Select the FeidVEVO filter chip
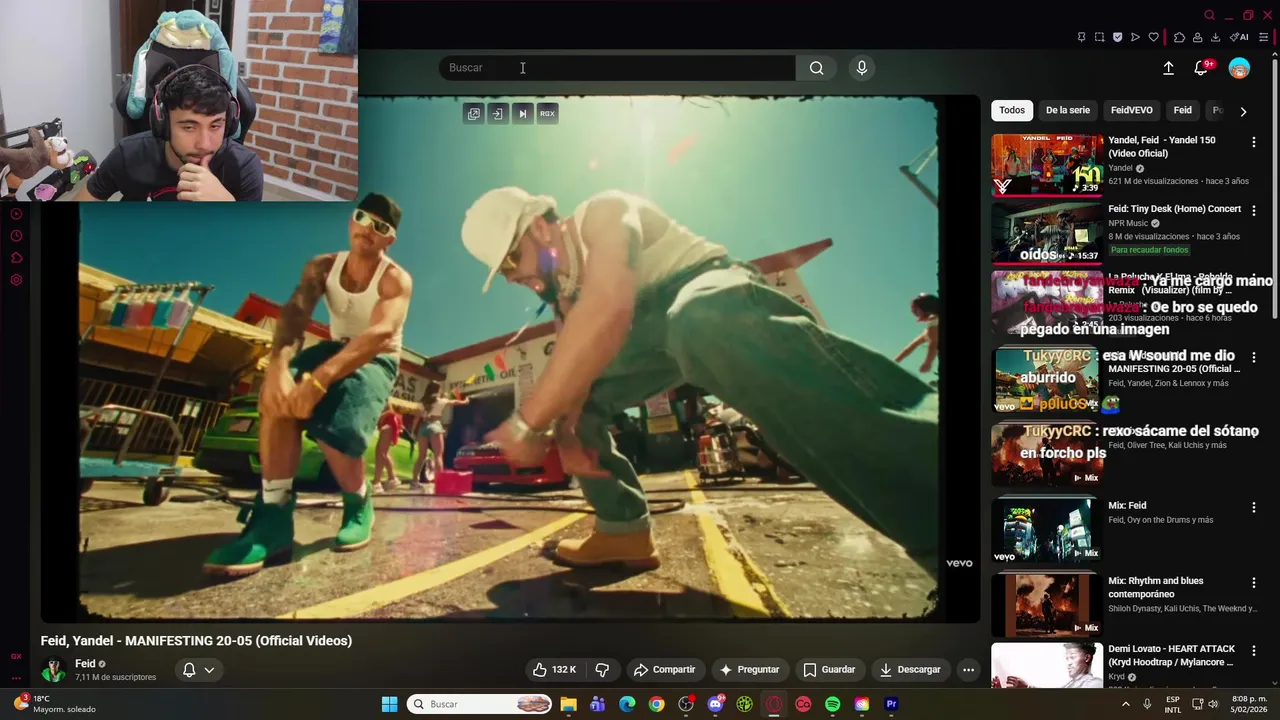 [x=1132, y=110]
